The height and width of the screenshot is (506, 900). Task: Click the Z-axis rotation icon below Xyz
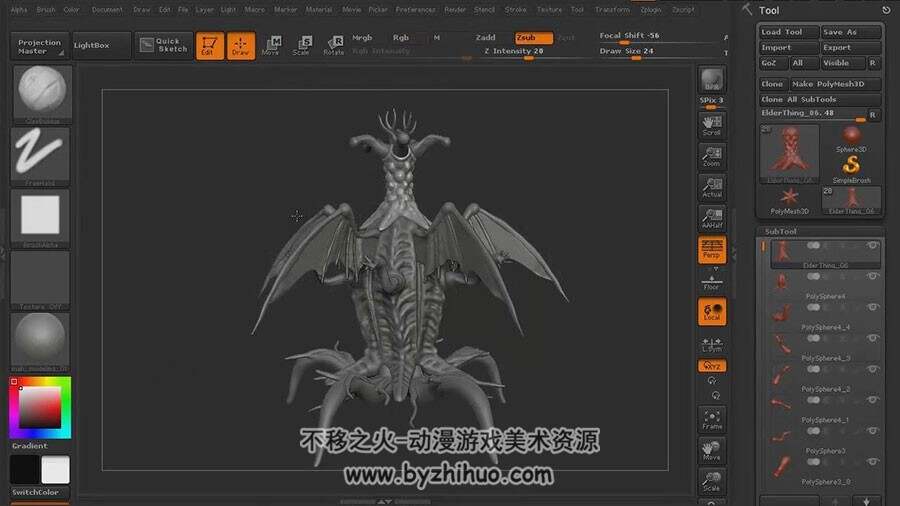715,395
